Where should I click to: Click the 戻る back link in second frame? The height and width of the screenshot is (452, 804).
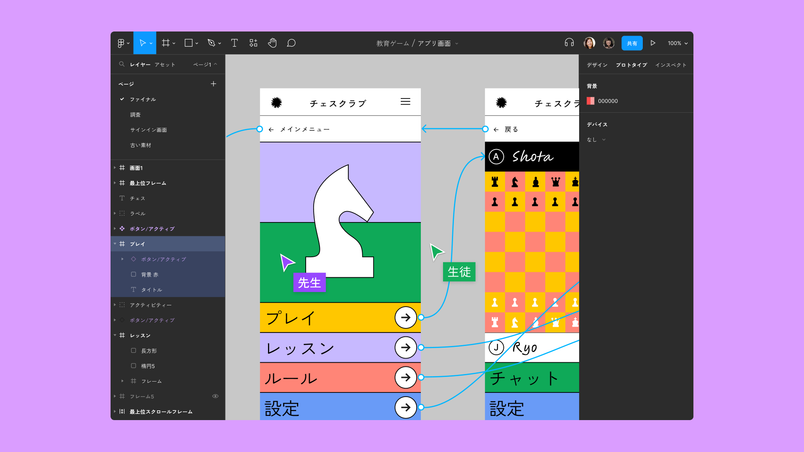[506, 130]
